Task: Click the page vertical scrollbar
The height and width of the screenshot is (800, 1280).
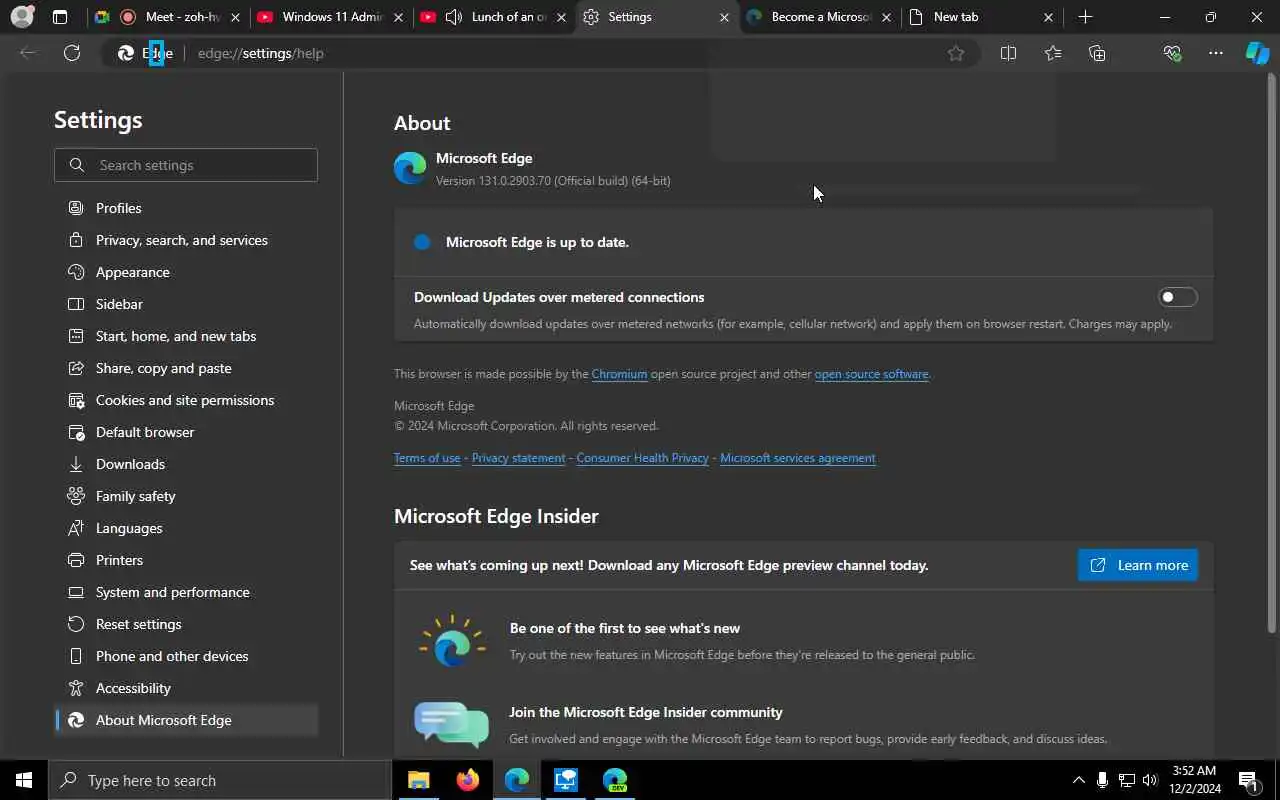Action: [1272, 352]
